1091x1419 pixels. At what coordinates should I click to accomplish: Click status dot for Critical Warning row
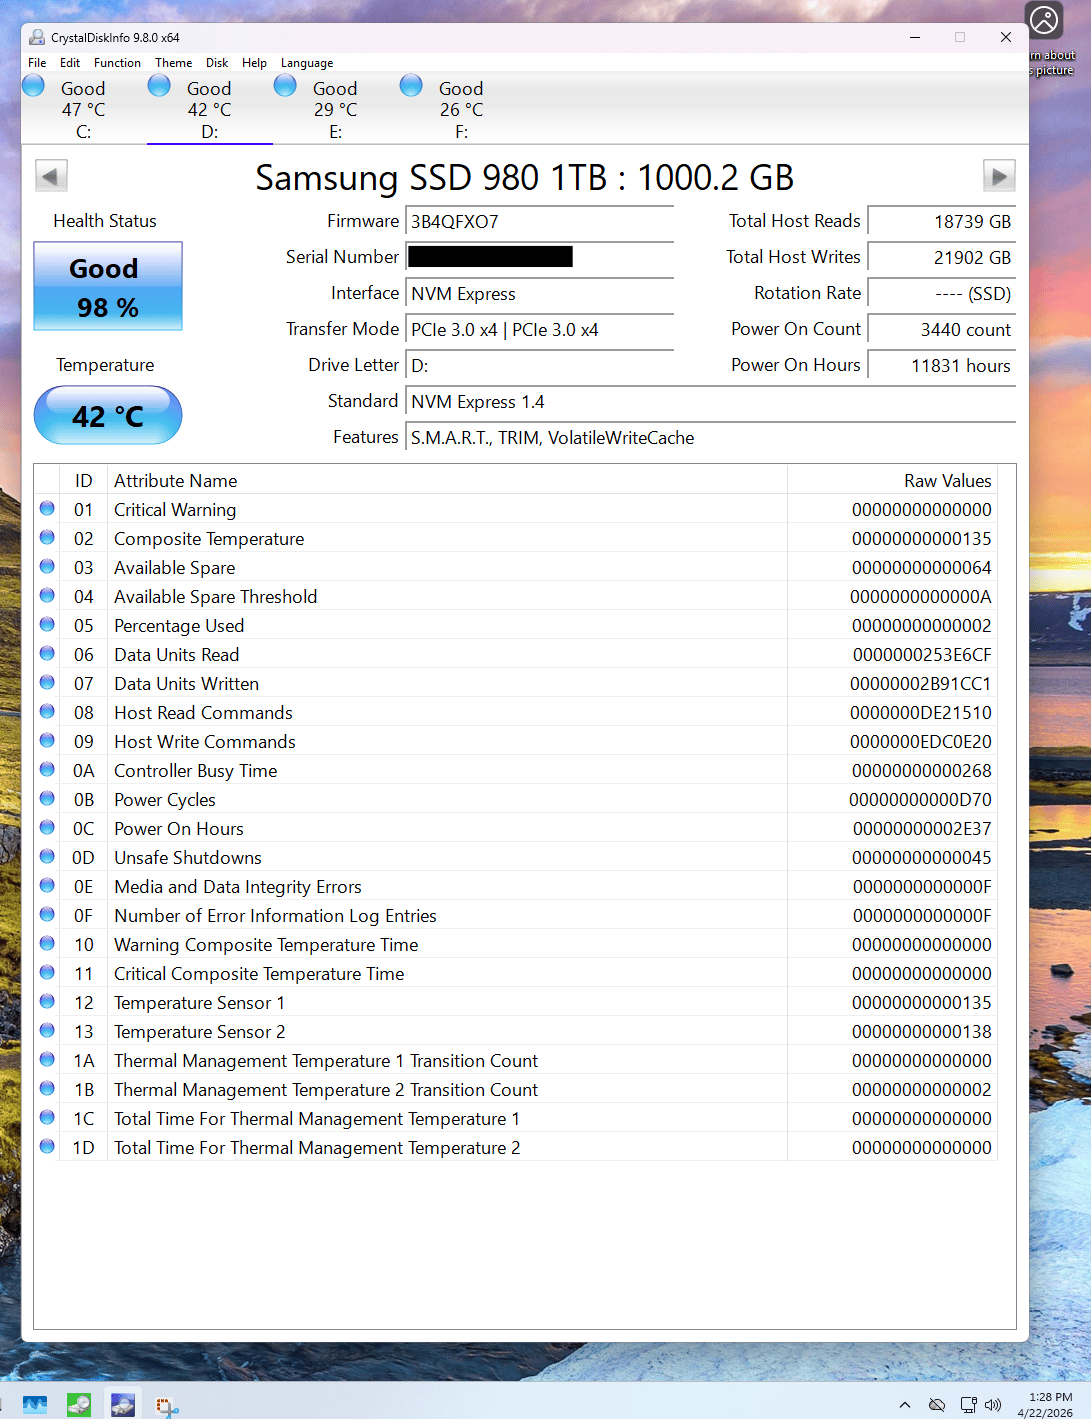click(47, 509)
